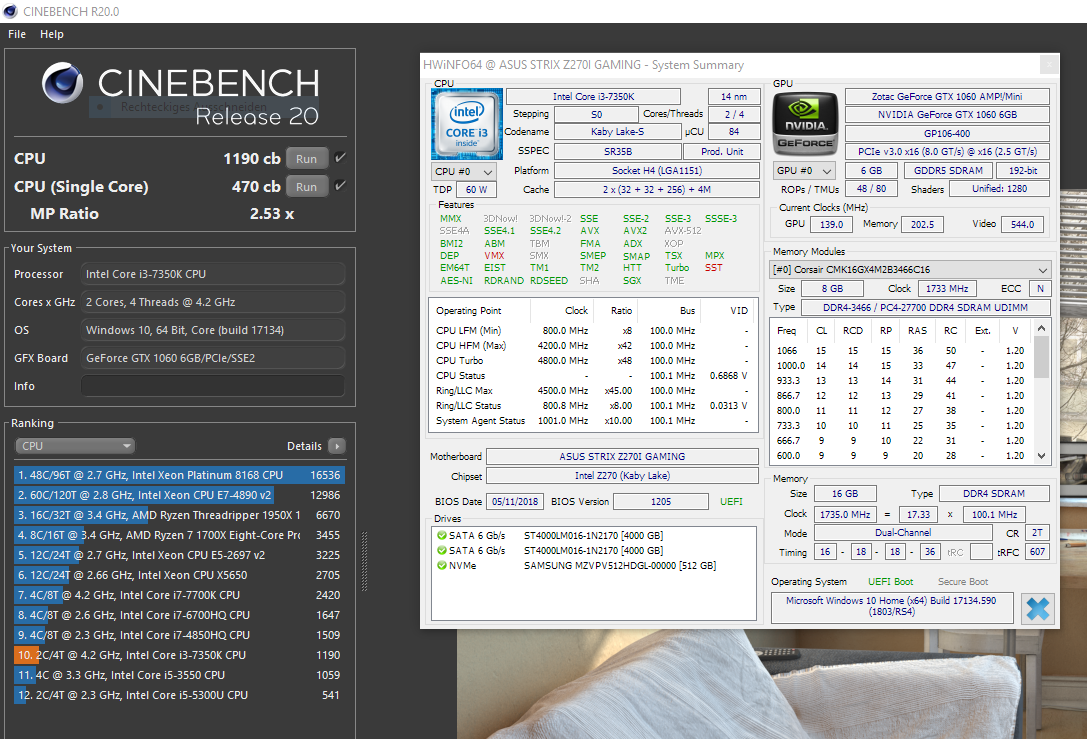
Task: Select ranking entry Intel Xeon CPU E5-2697 v2
Action: coord(180,555)
